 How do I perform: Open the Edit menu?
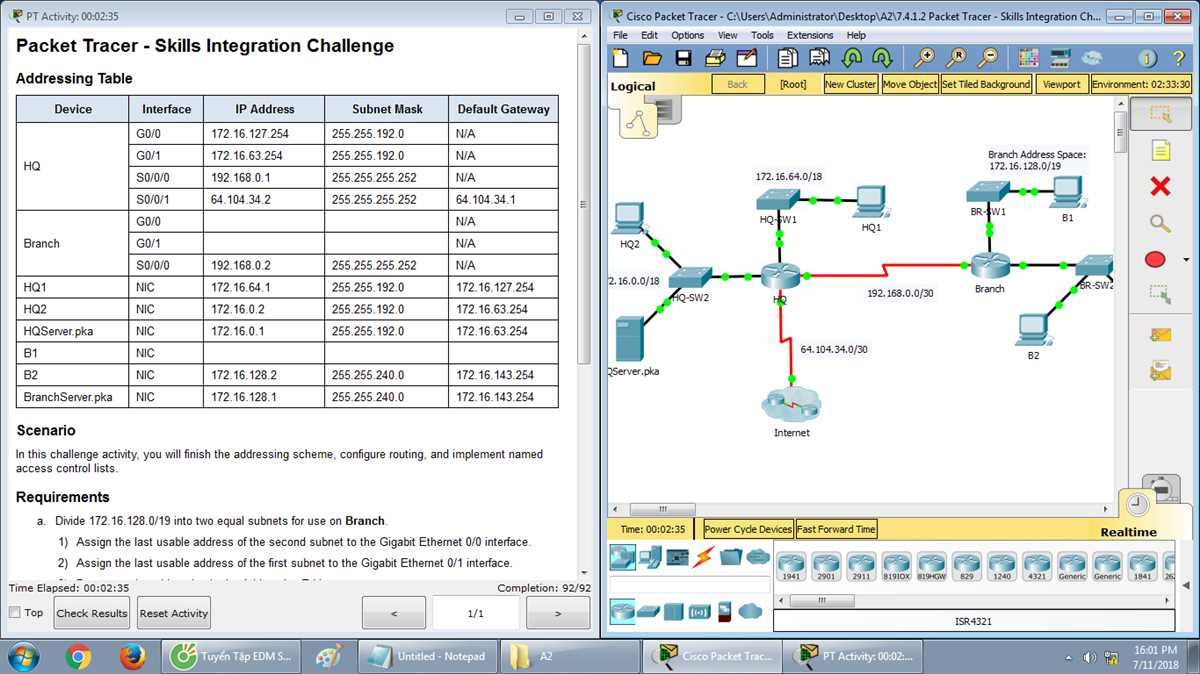649,35
